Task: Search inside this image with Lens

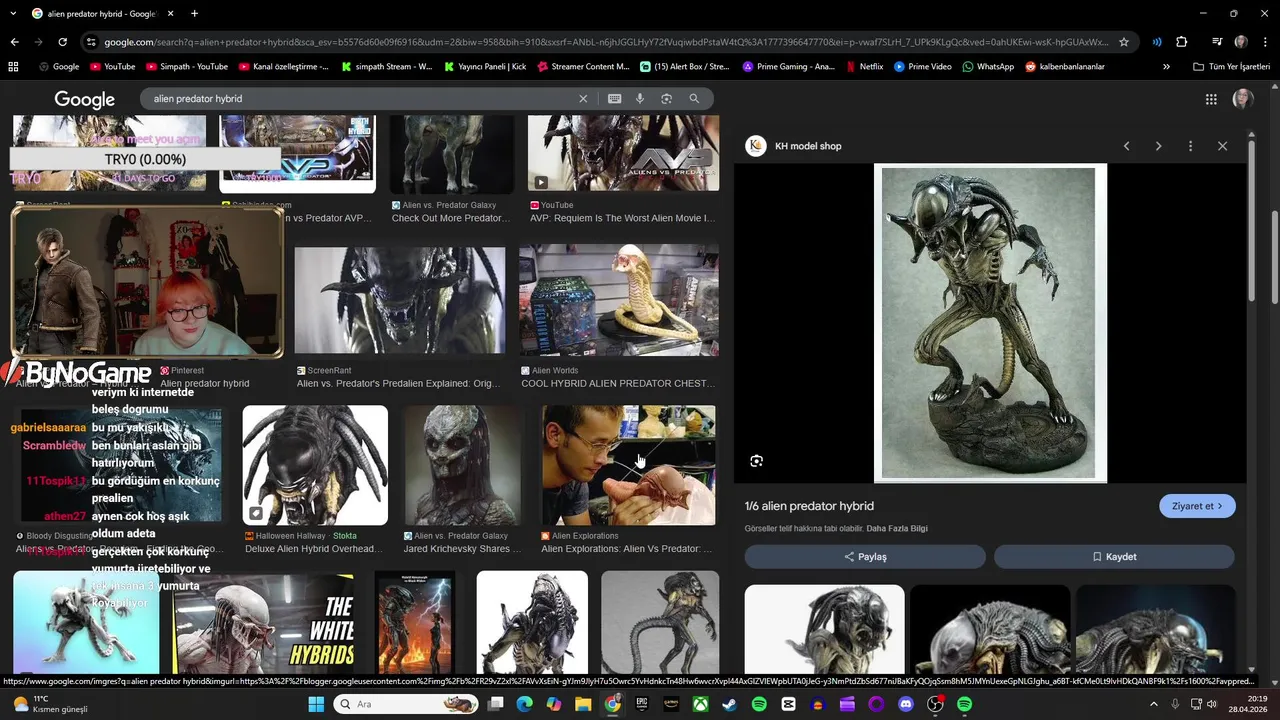Action: 756,461
